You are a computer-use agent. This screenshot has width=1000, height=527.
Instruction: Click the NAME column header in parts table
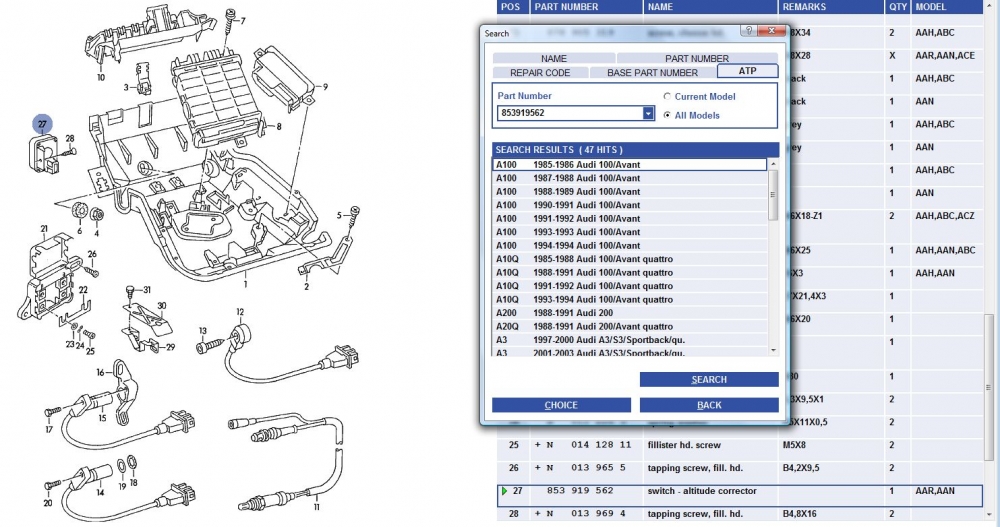[x=710, y=7]
